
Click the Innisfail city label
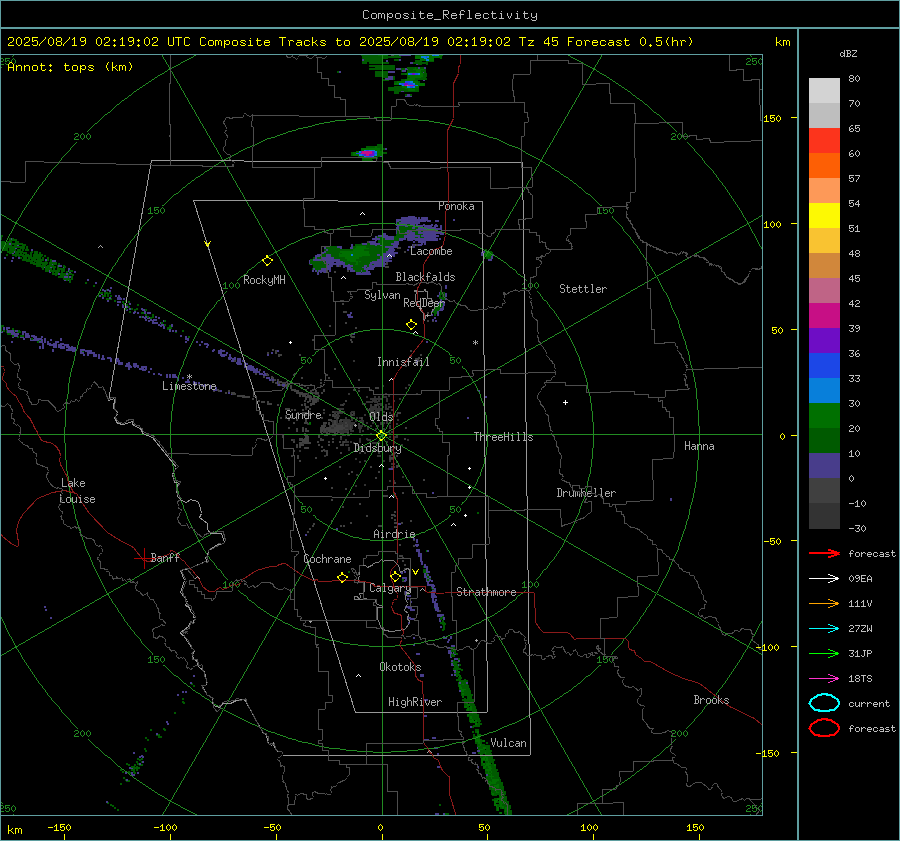click(x=403, y=362)
